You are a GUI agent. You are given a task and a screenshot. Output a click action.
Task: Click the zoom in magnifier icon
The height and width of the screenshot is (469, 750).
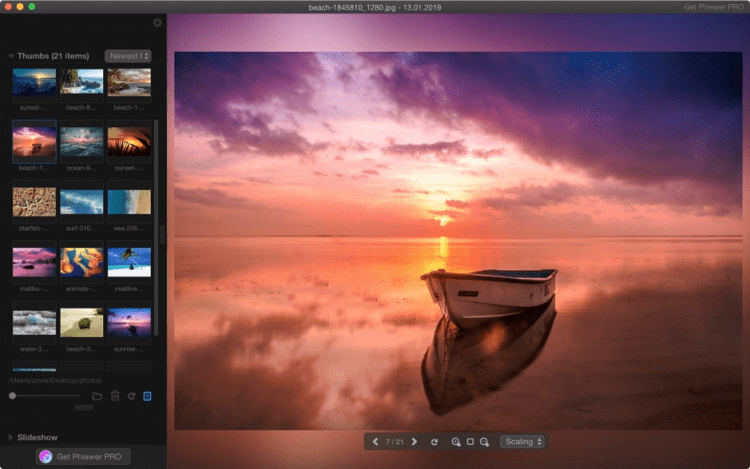click(455, 441)
